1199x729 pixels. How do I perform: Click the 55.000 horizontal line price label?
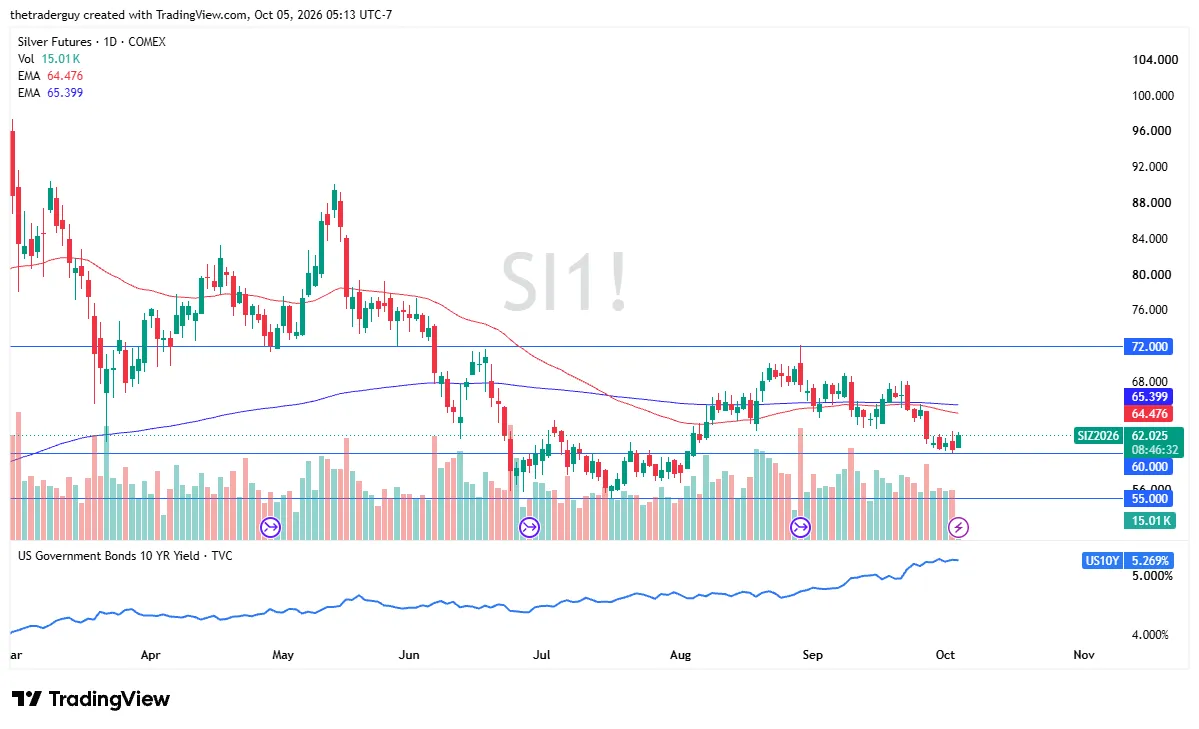pos(1149,499)
